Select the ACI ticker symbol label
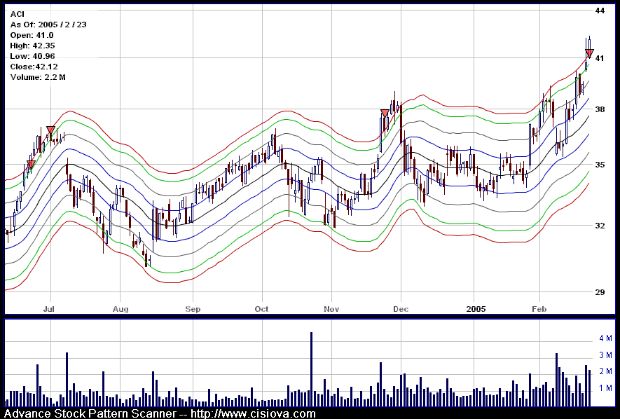The image size is (620, 419). [x=17, y=14]
